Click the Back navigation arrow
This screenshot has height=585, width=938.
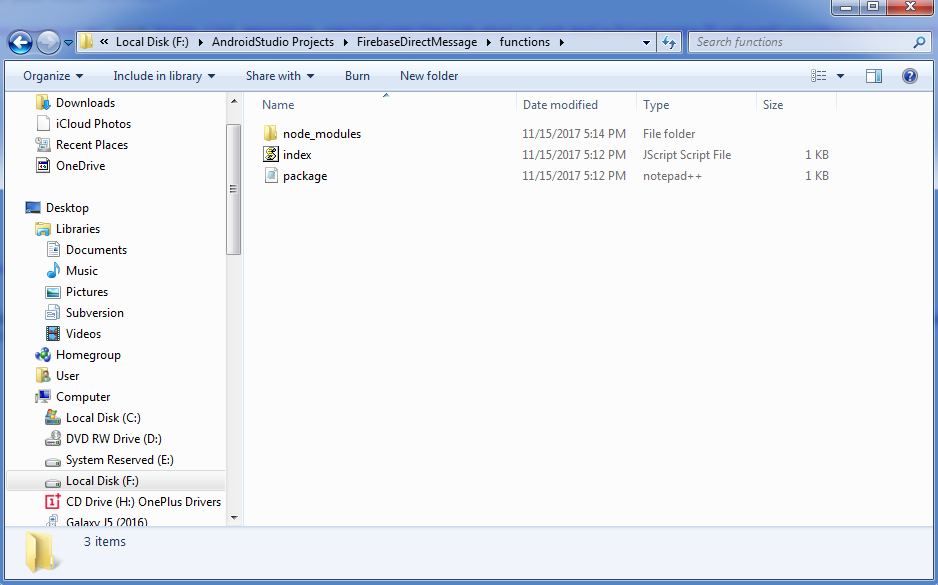(20, 42)
